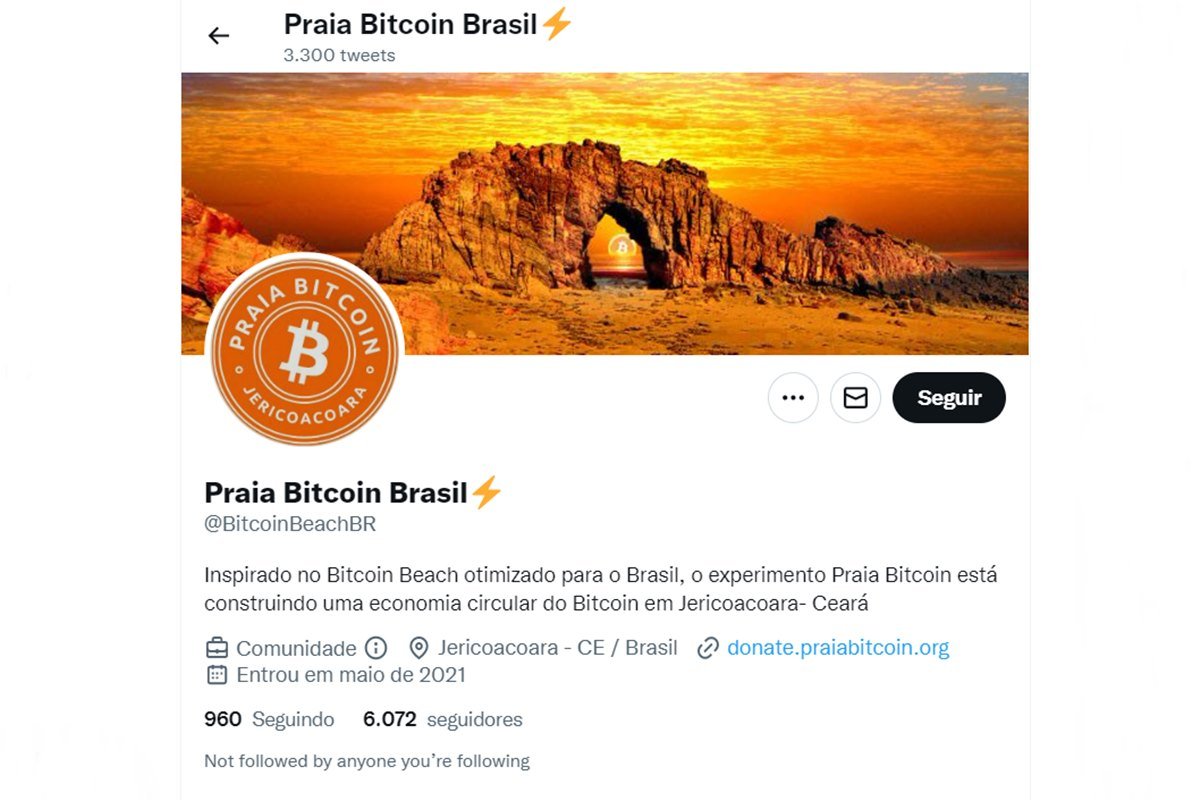The width and height of the screenshot is (1200, 800).
Task: Click the @BitcoinBeachBR handle
Action: (290, 524)
